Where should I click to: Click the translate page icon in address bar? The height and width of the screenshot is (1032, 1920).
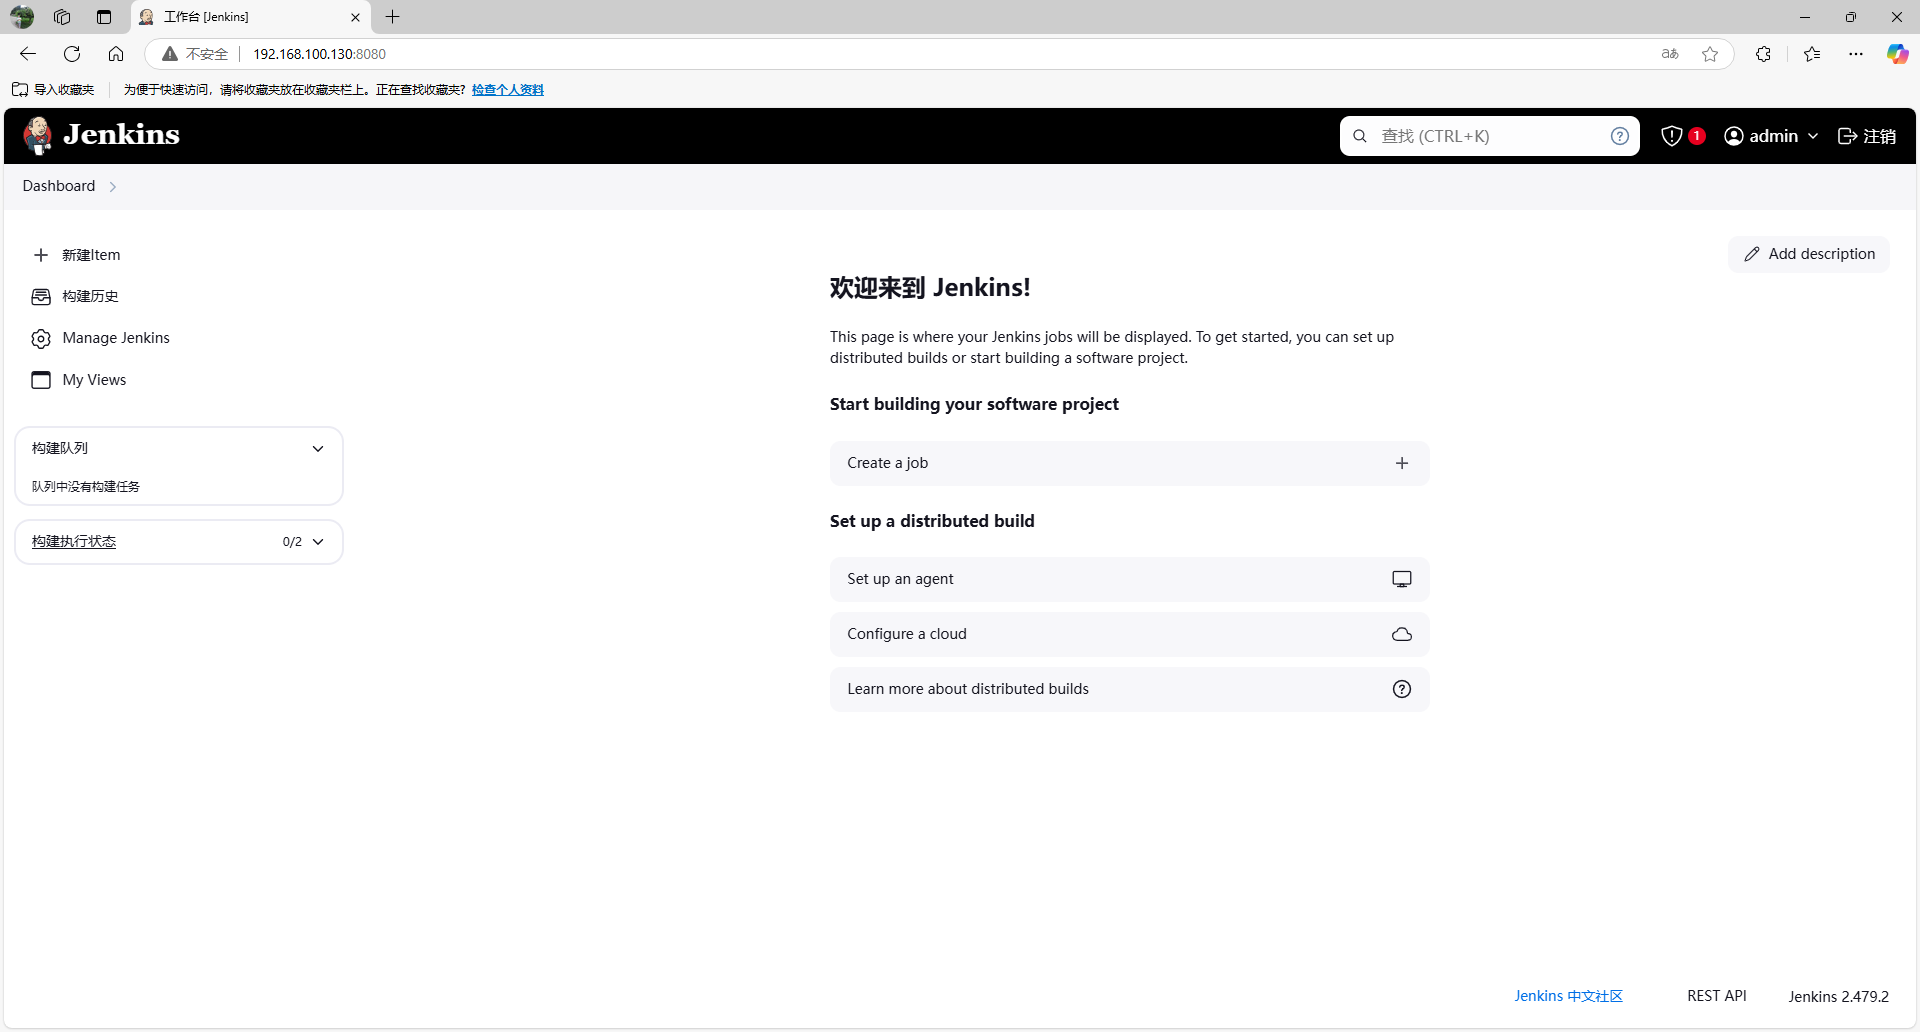pos(1670,54)
